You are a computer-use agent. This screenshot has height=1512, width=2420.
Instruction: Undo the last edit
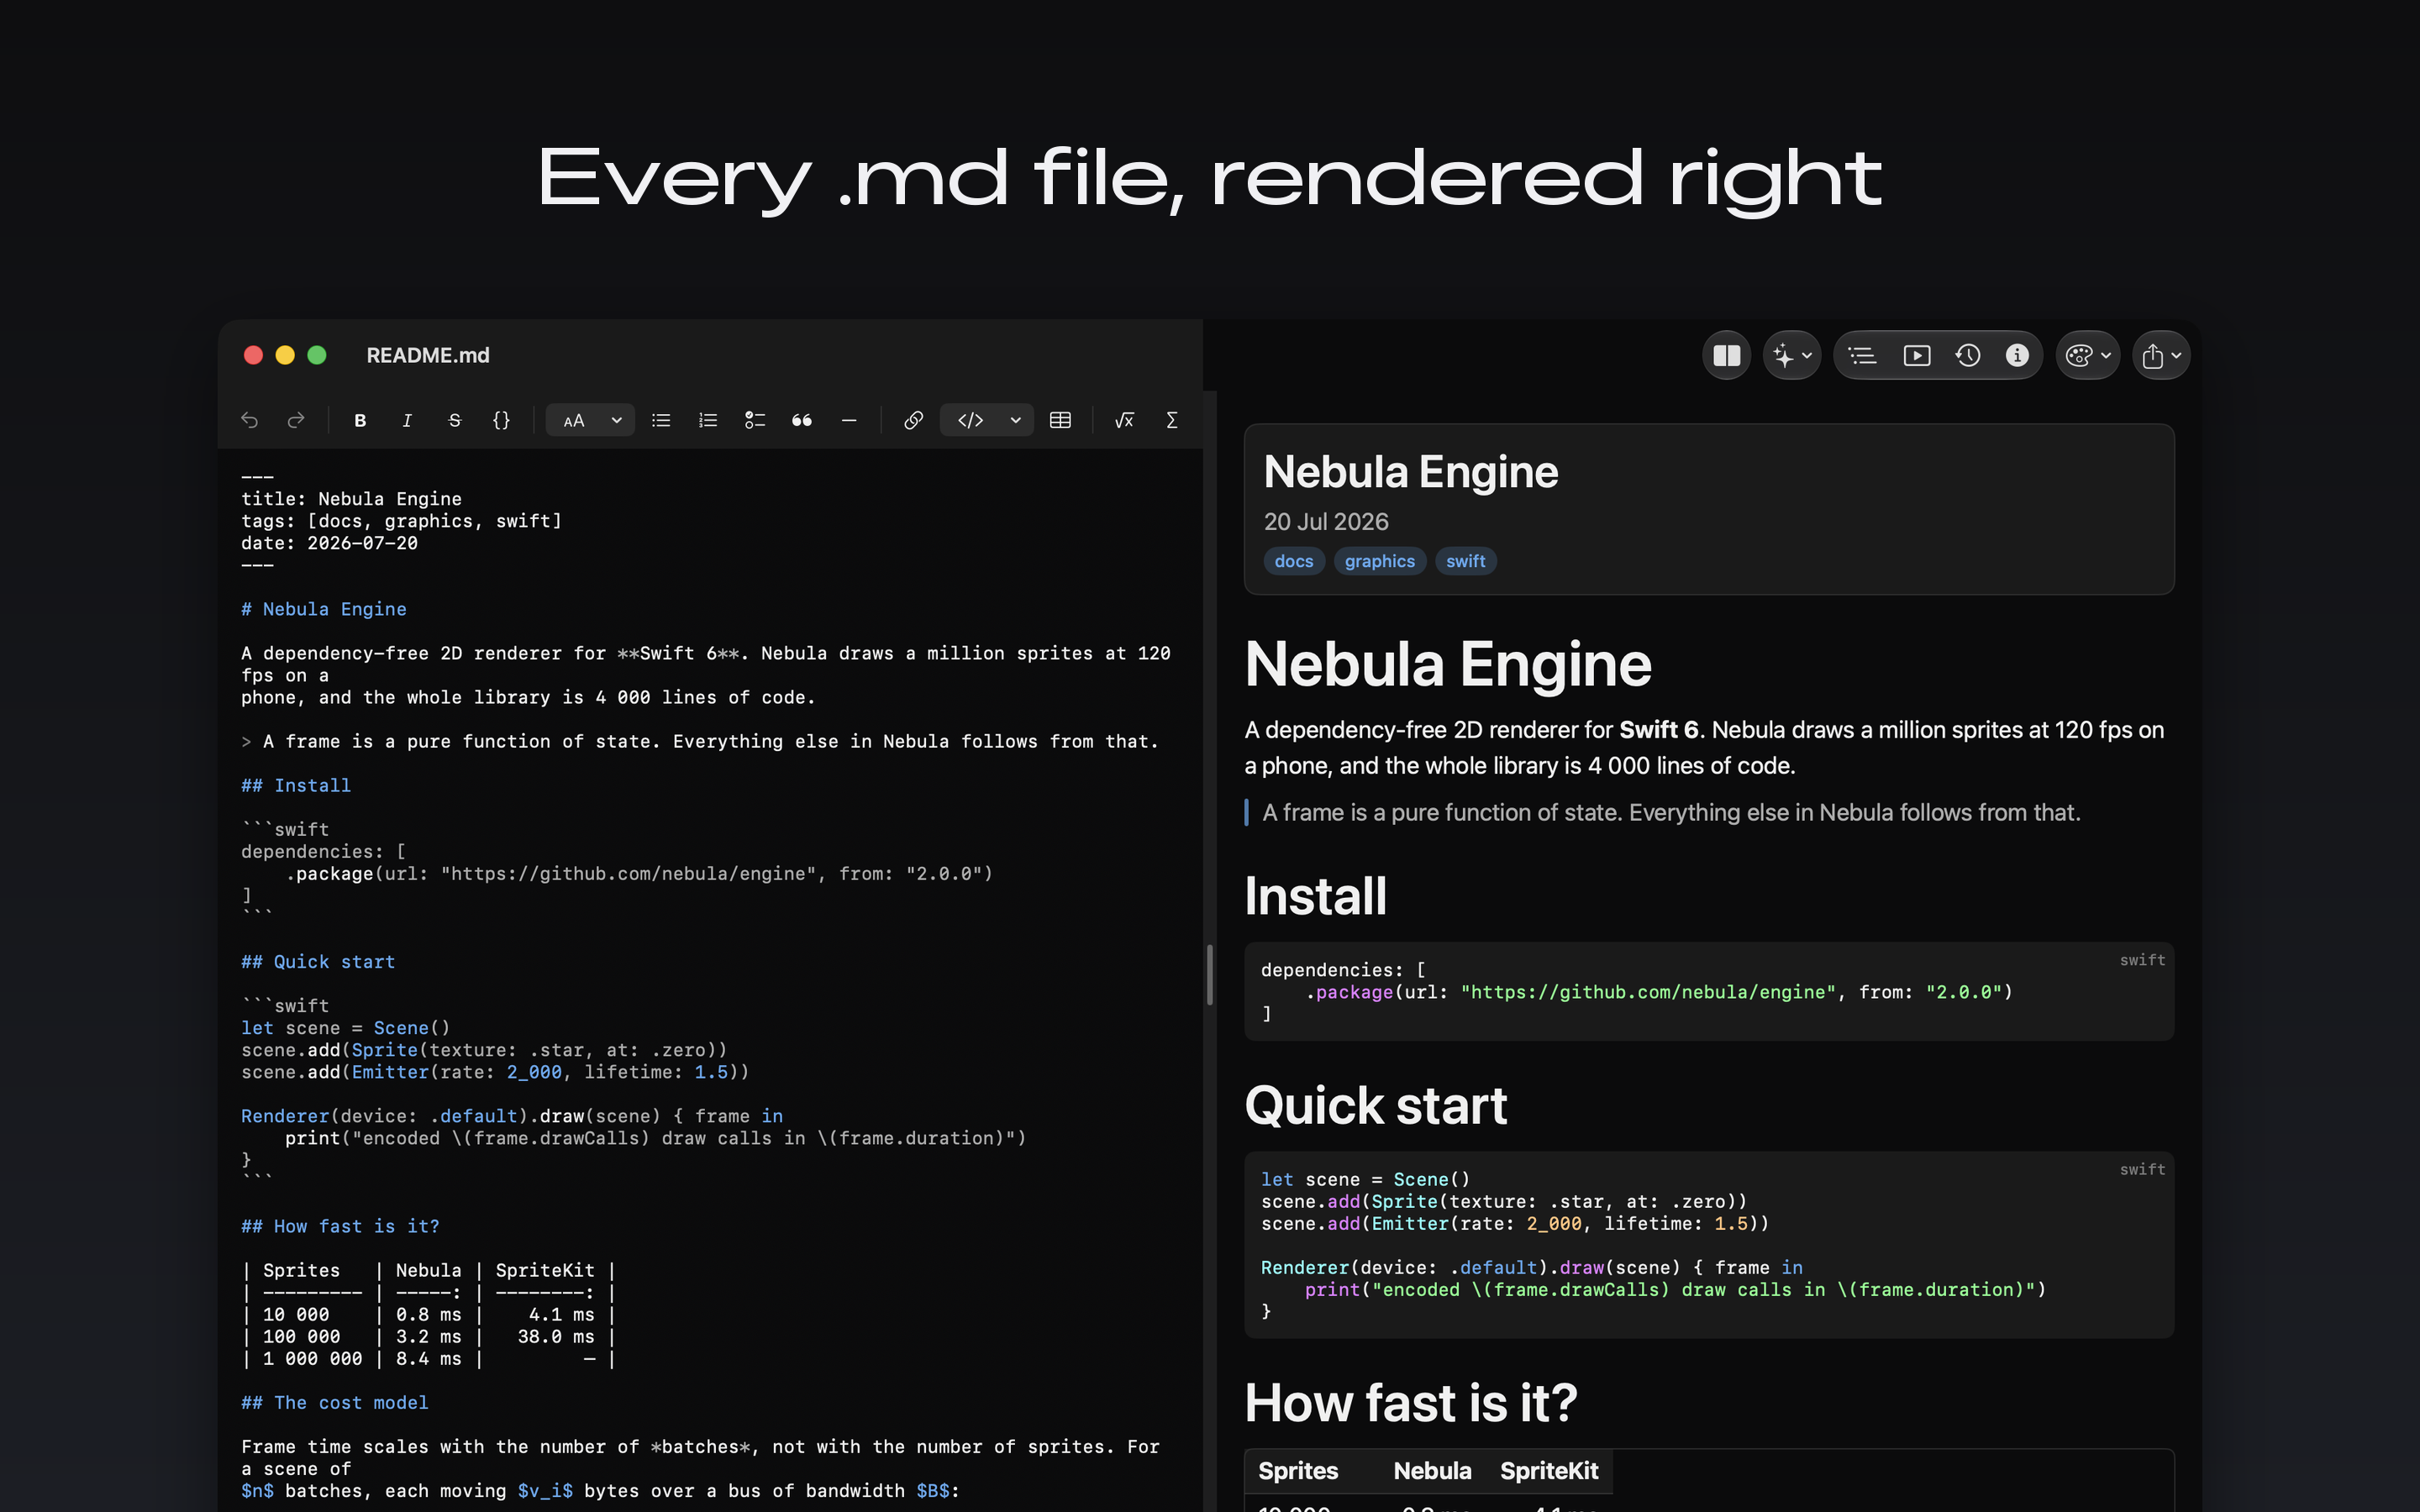tap(250, 420)
